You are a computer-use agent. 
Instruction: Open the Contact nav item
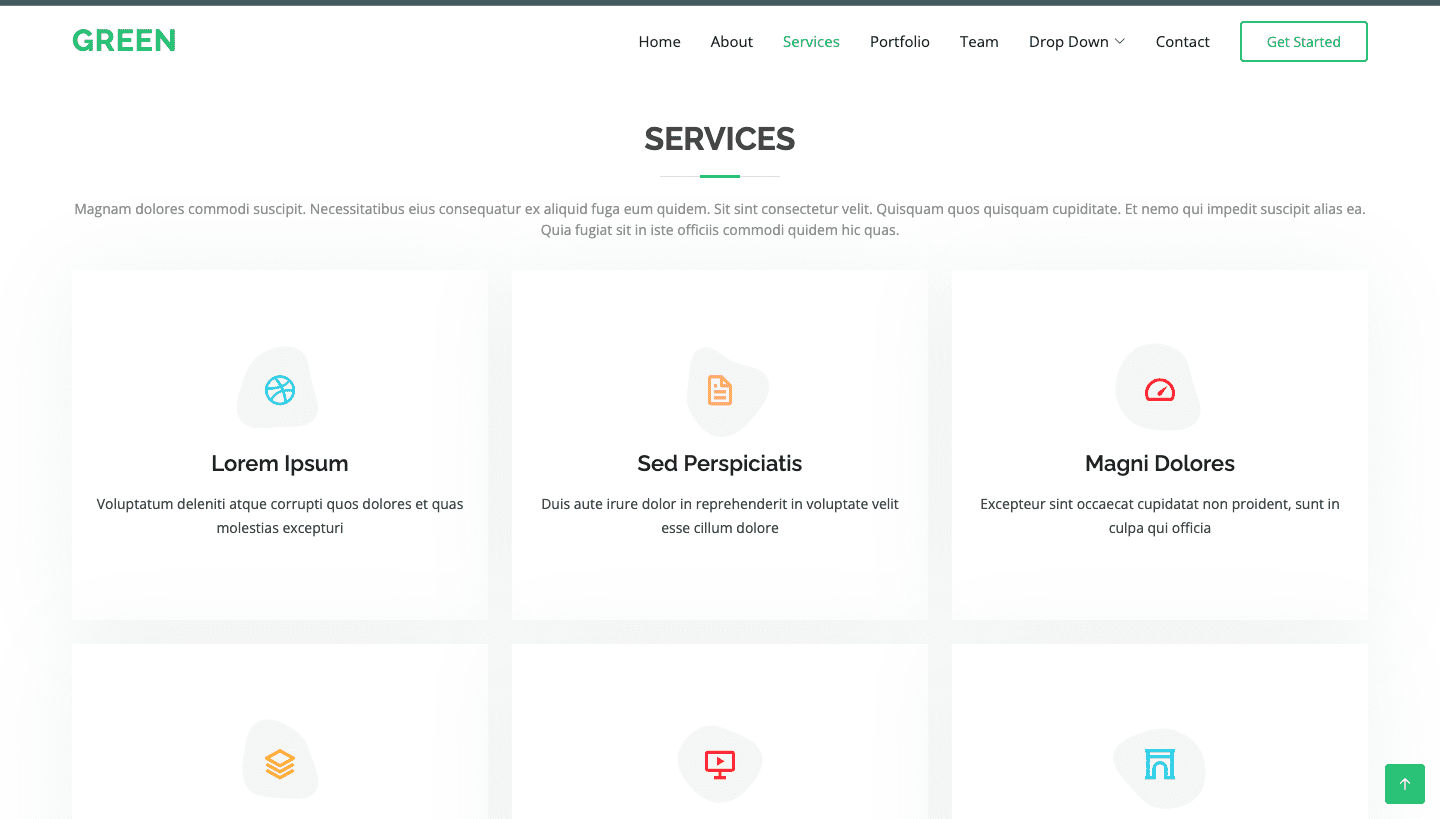pyautogui.click(x=1182, y=42)
